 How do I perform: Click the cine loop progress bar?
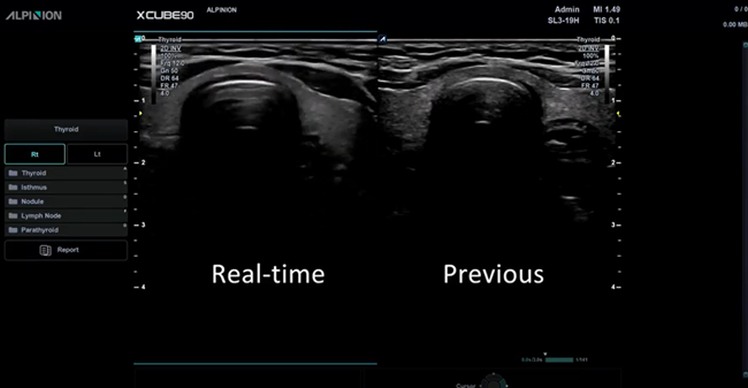pyautogui.click(x=559, y=360)
